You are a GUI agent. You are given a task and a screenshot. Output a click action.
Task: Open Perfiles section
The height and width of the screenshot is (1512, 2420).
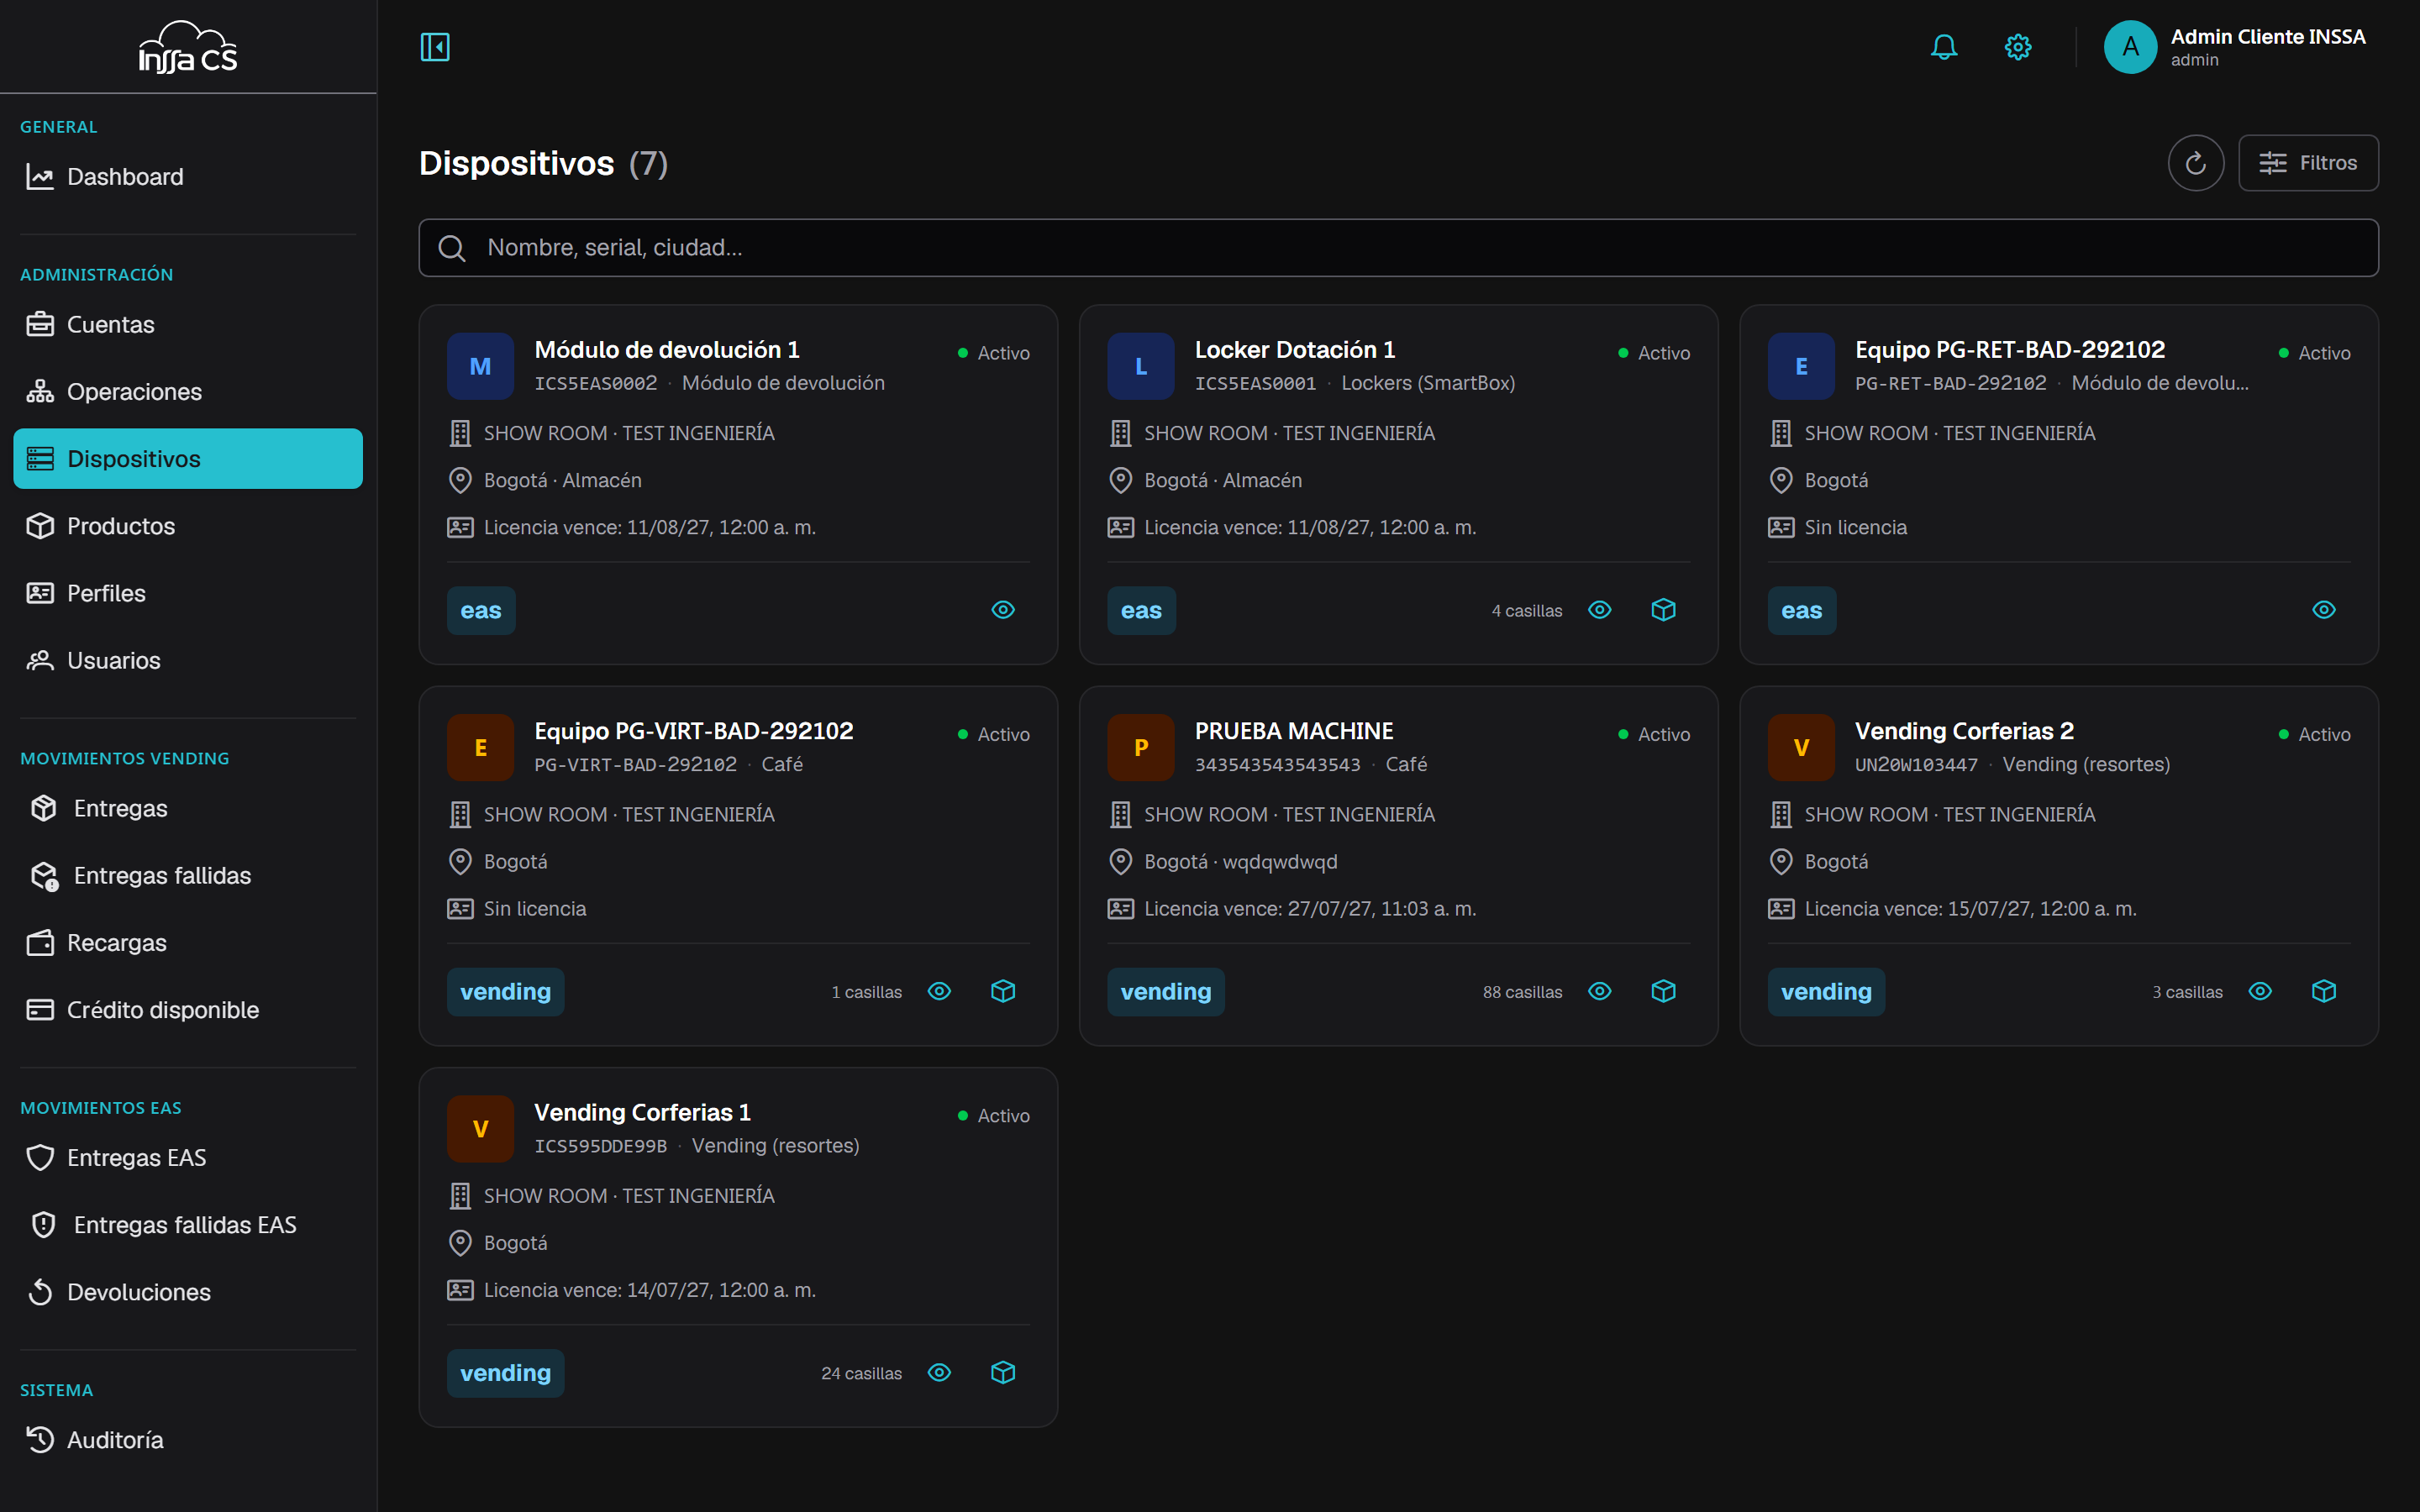click(188, 593)
